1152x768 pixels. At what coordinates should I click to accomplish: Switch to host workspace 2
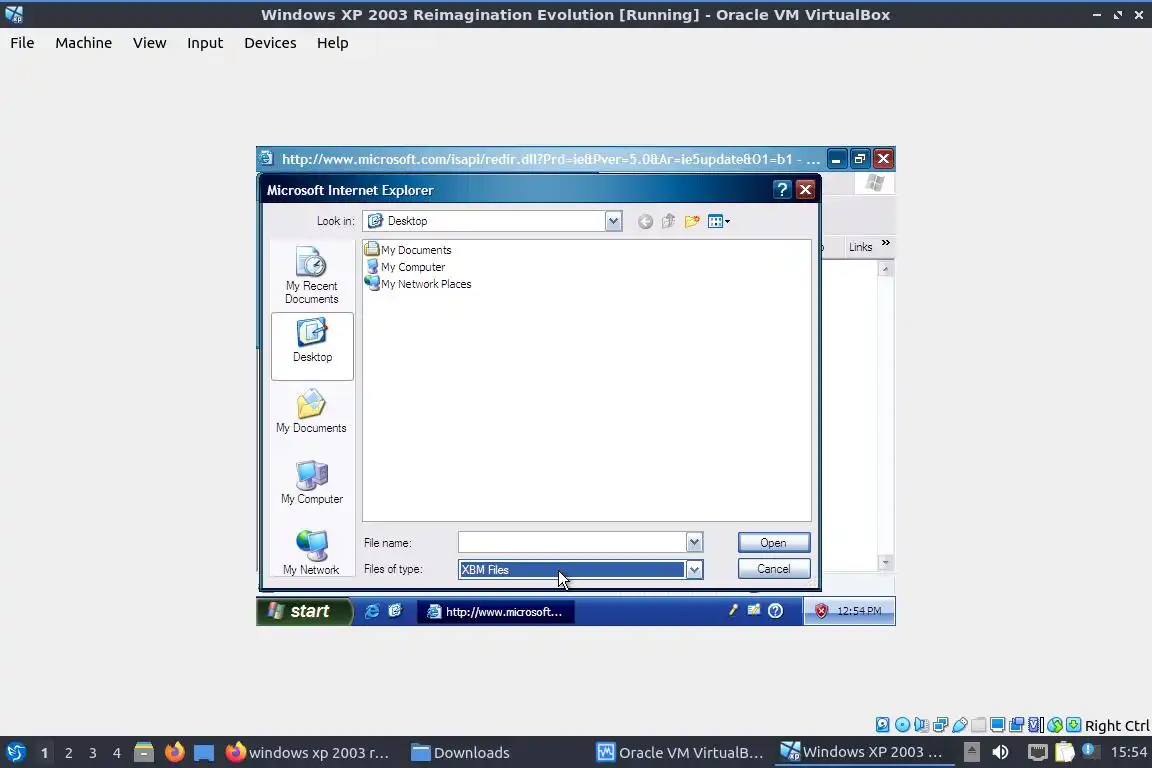pos(68,753)
